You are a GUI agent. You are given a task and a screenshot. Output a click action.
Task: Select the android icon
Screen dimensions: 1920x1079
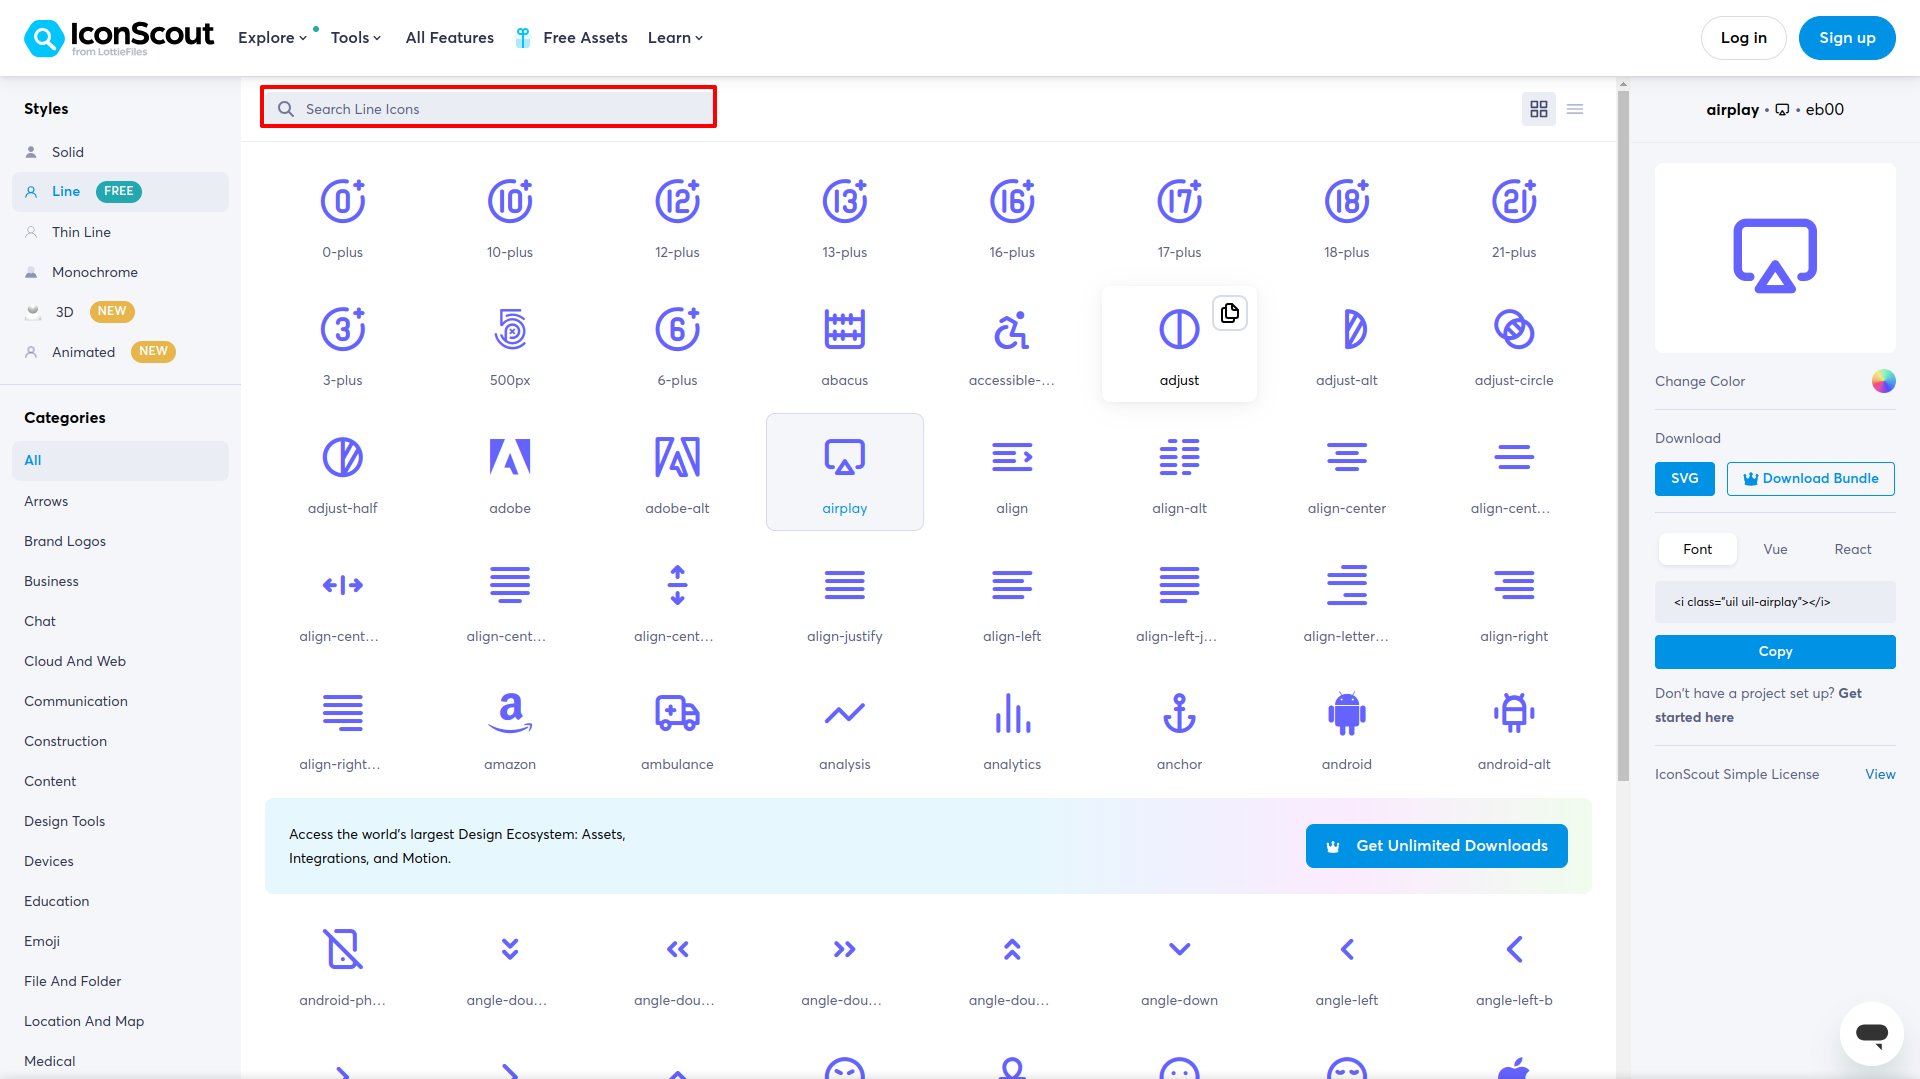tap(1346, 714)
